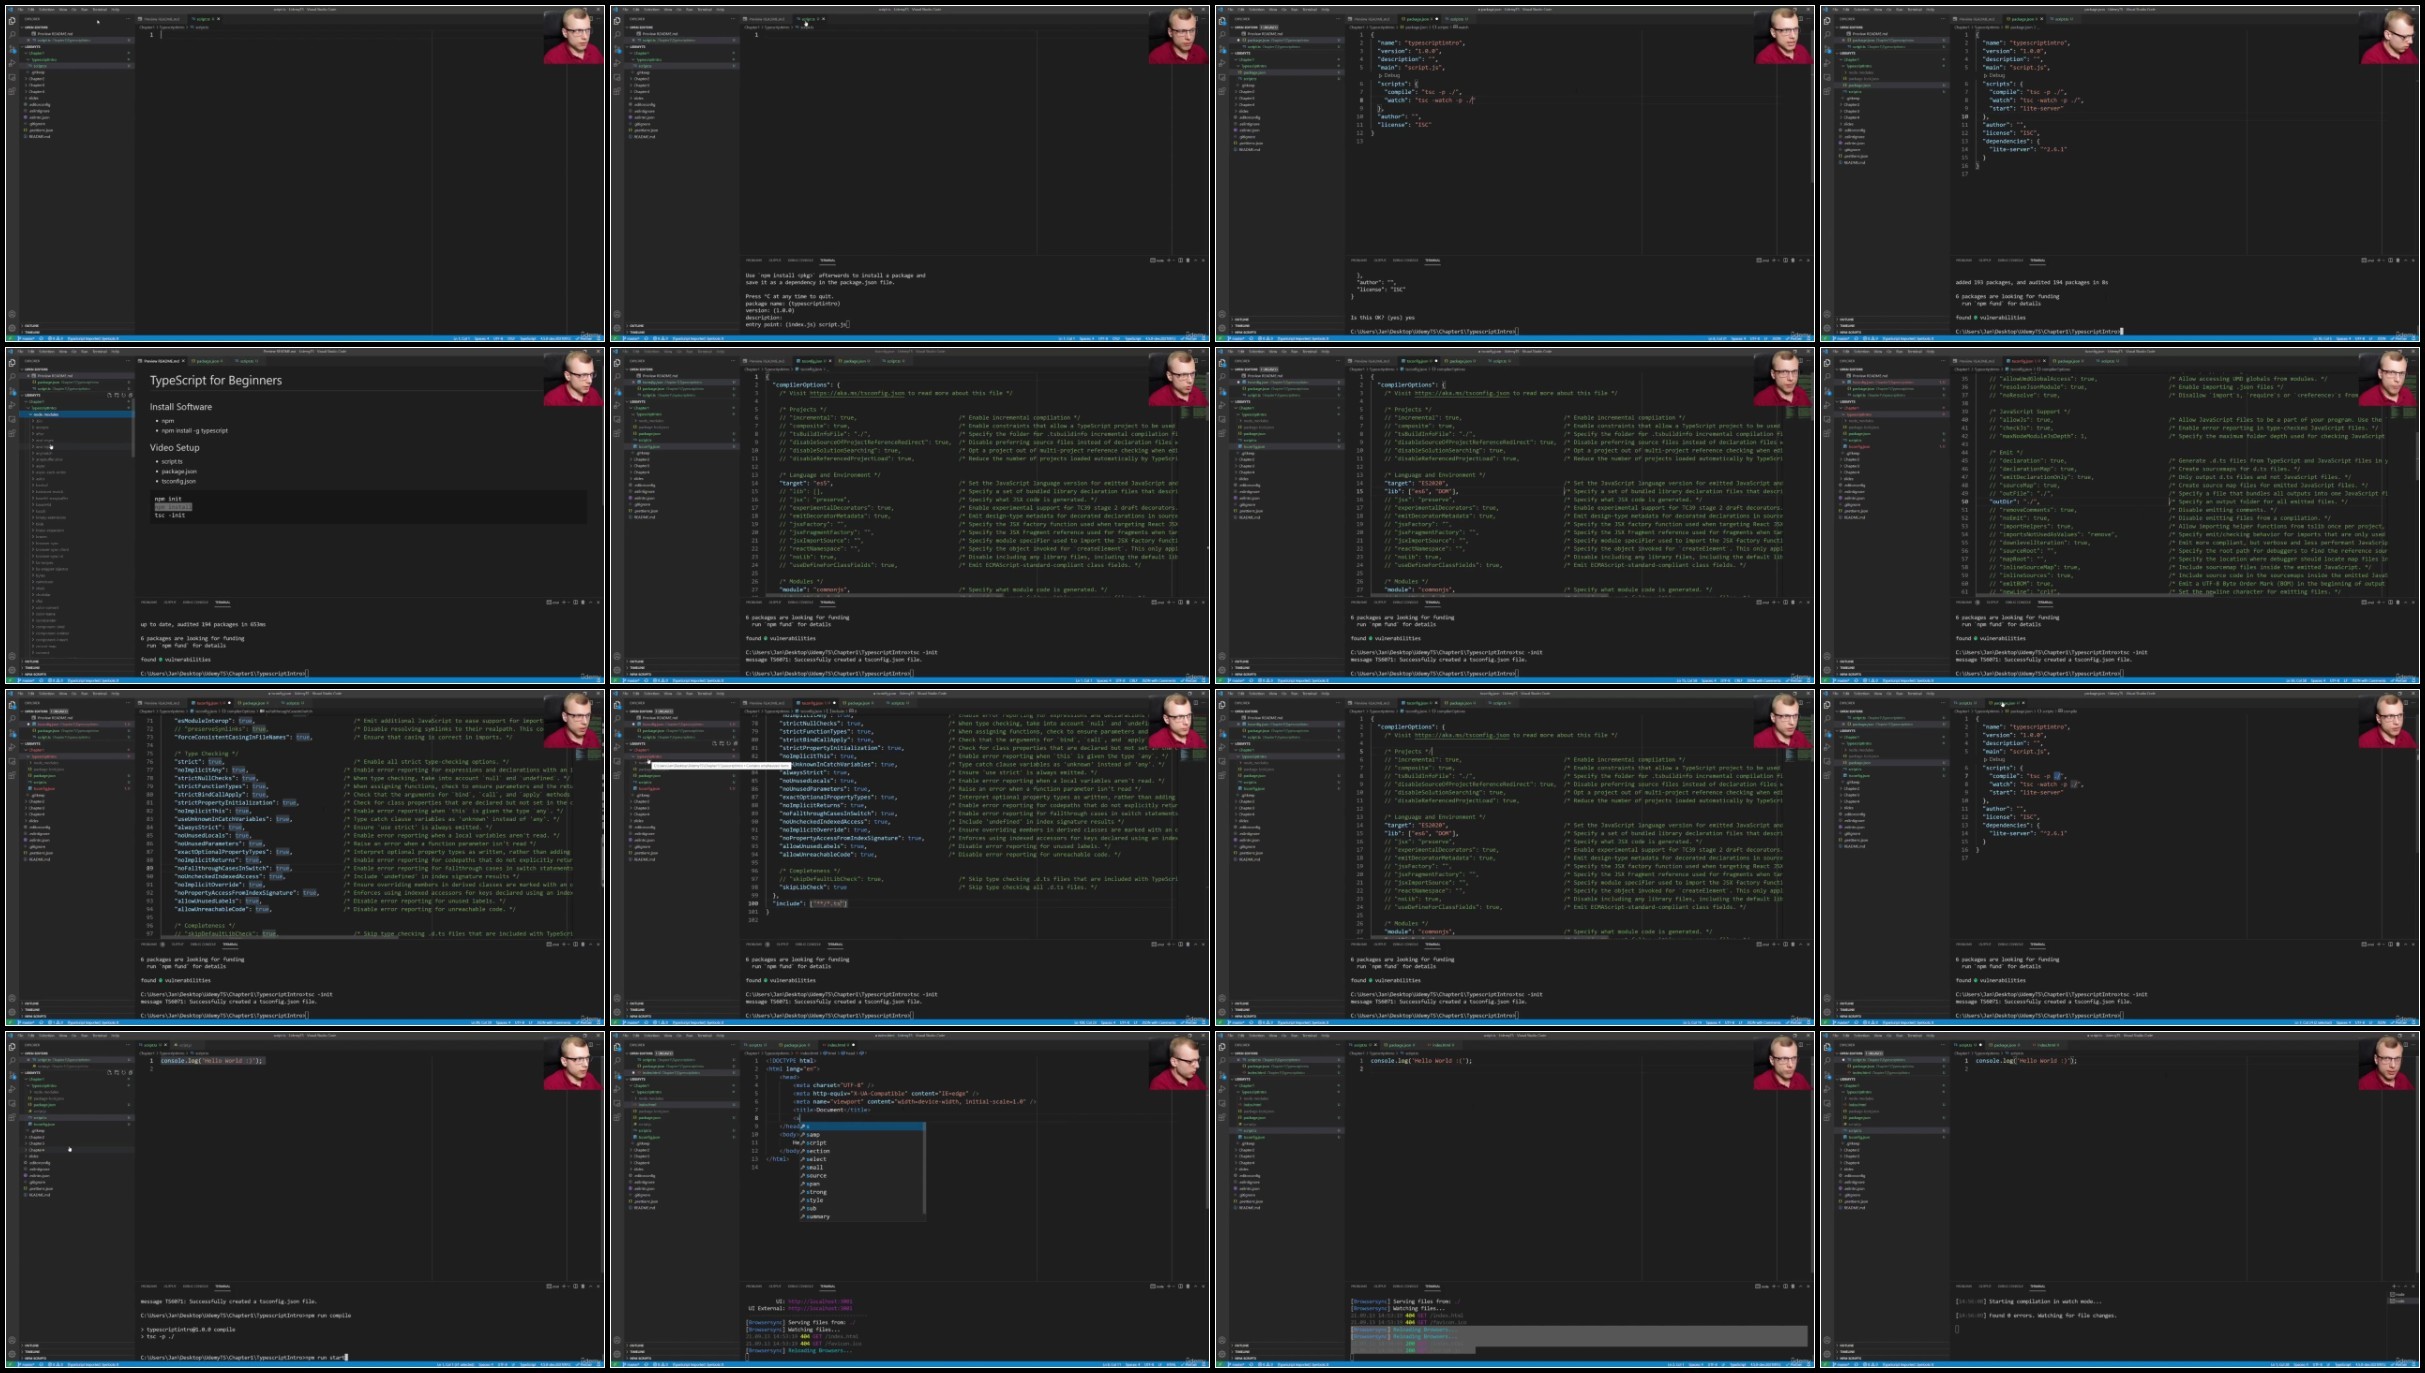
Task: Open the frame whose terminal says added 193 packages
Action: [x=2120, y=173]
